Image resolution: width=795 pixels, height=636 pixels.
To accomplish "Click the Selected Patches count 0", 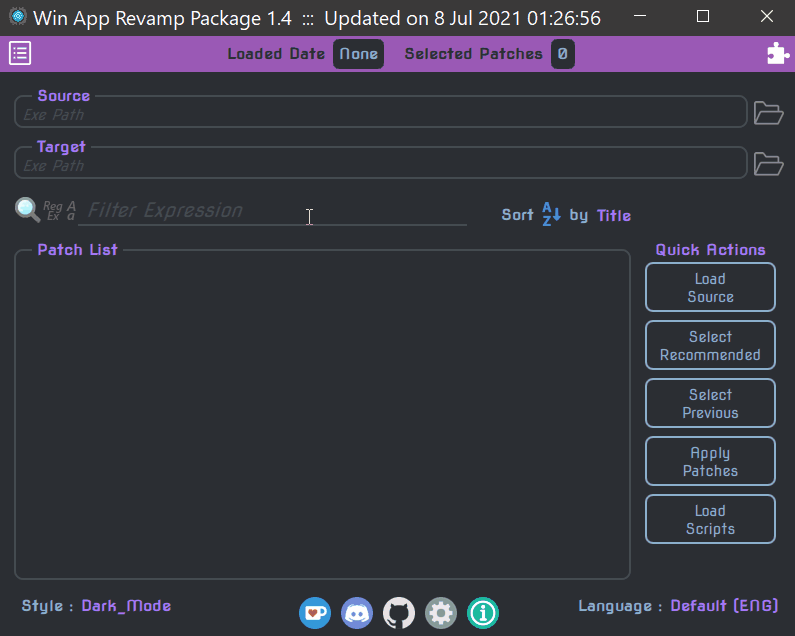I will coord(563,54).
